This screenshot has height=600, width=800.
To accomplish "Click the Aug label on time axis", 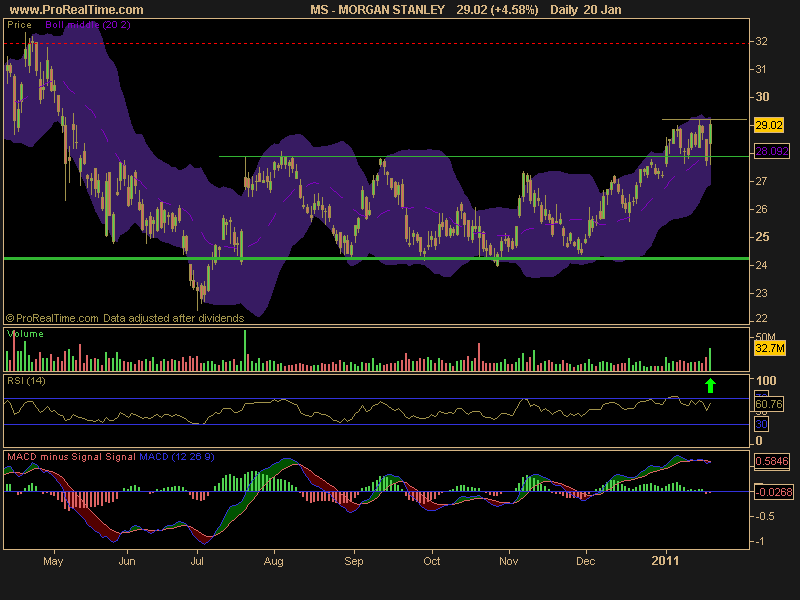I will click(273, 561).
